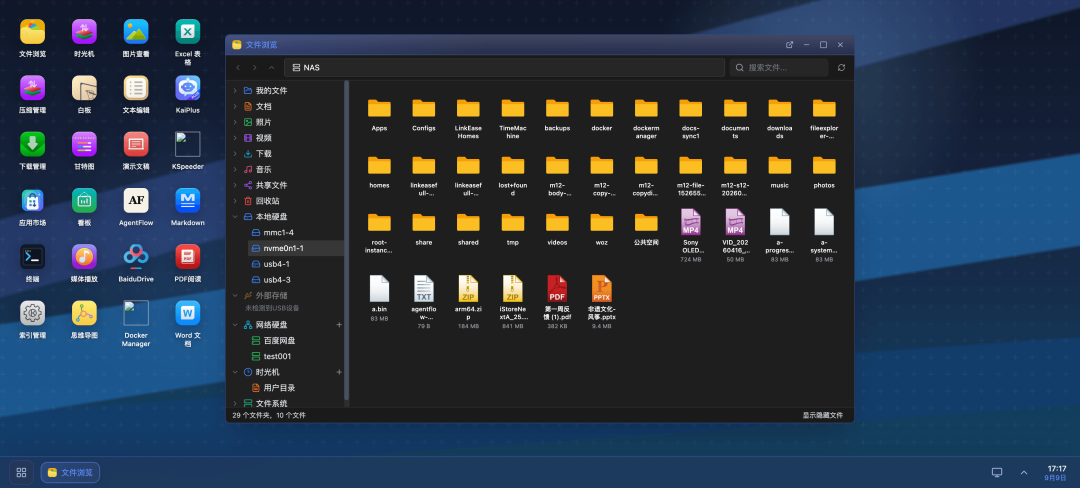Collapse the 时光机 sidebar section
1080x488 pixels.
pos(235,372)
